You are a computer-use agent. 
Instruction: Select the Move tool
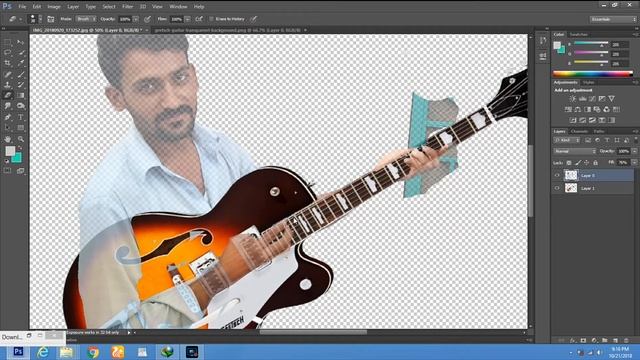pos(21,42)
